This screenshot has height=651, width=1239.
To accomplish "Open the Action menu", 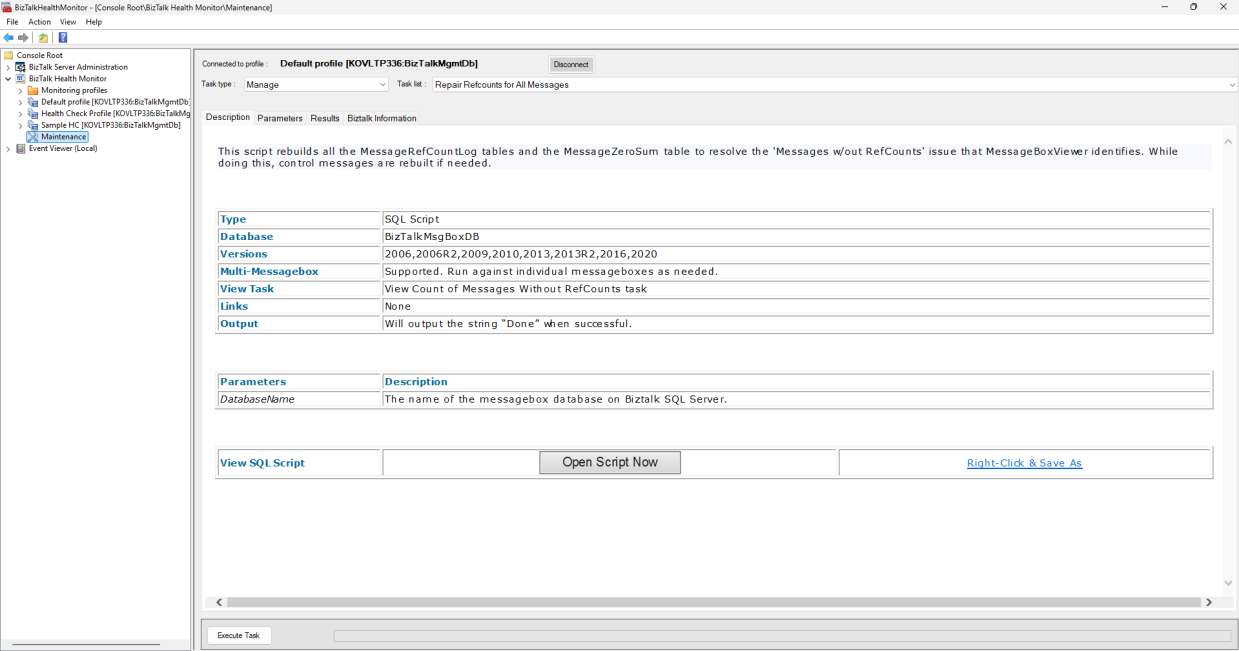I will (x=39, y=22).
